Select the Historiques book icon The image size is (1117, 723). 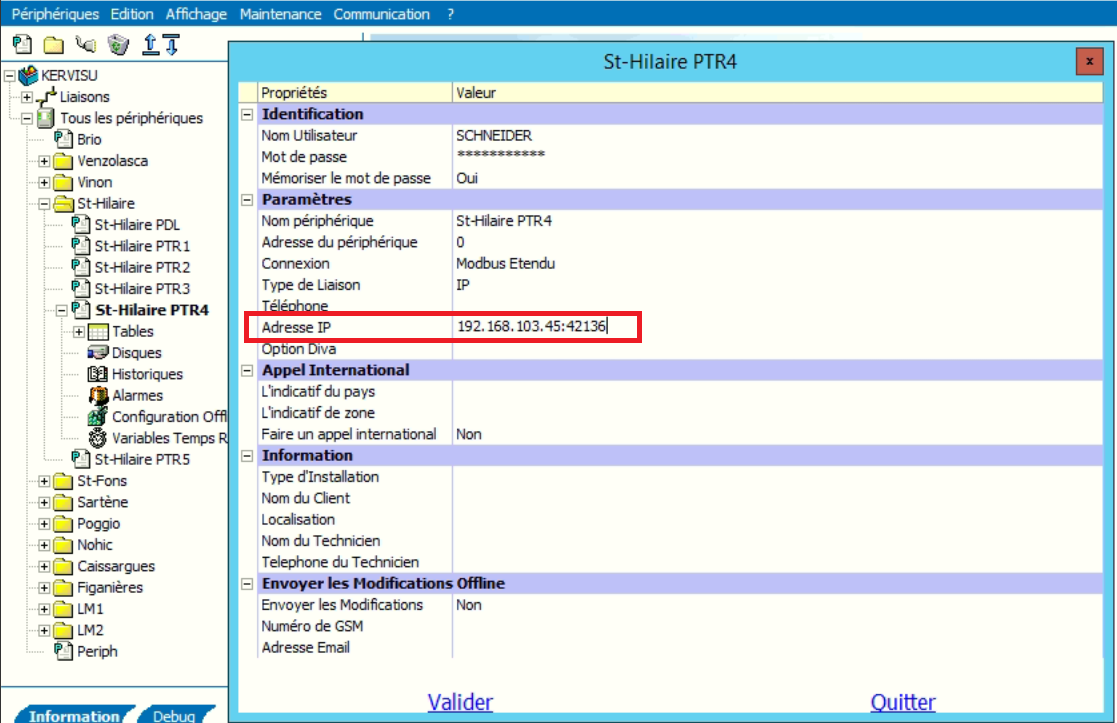(97, 374)
